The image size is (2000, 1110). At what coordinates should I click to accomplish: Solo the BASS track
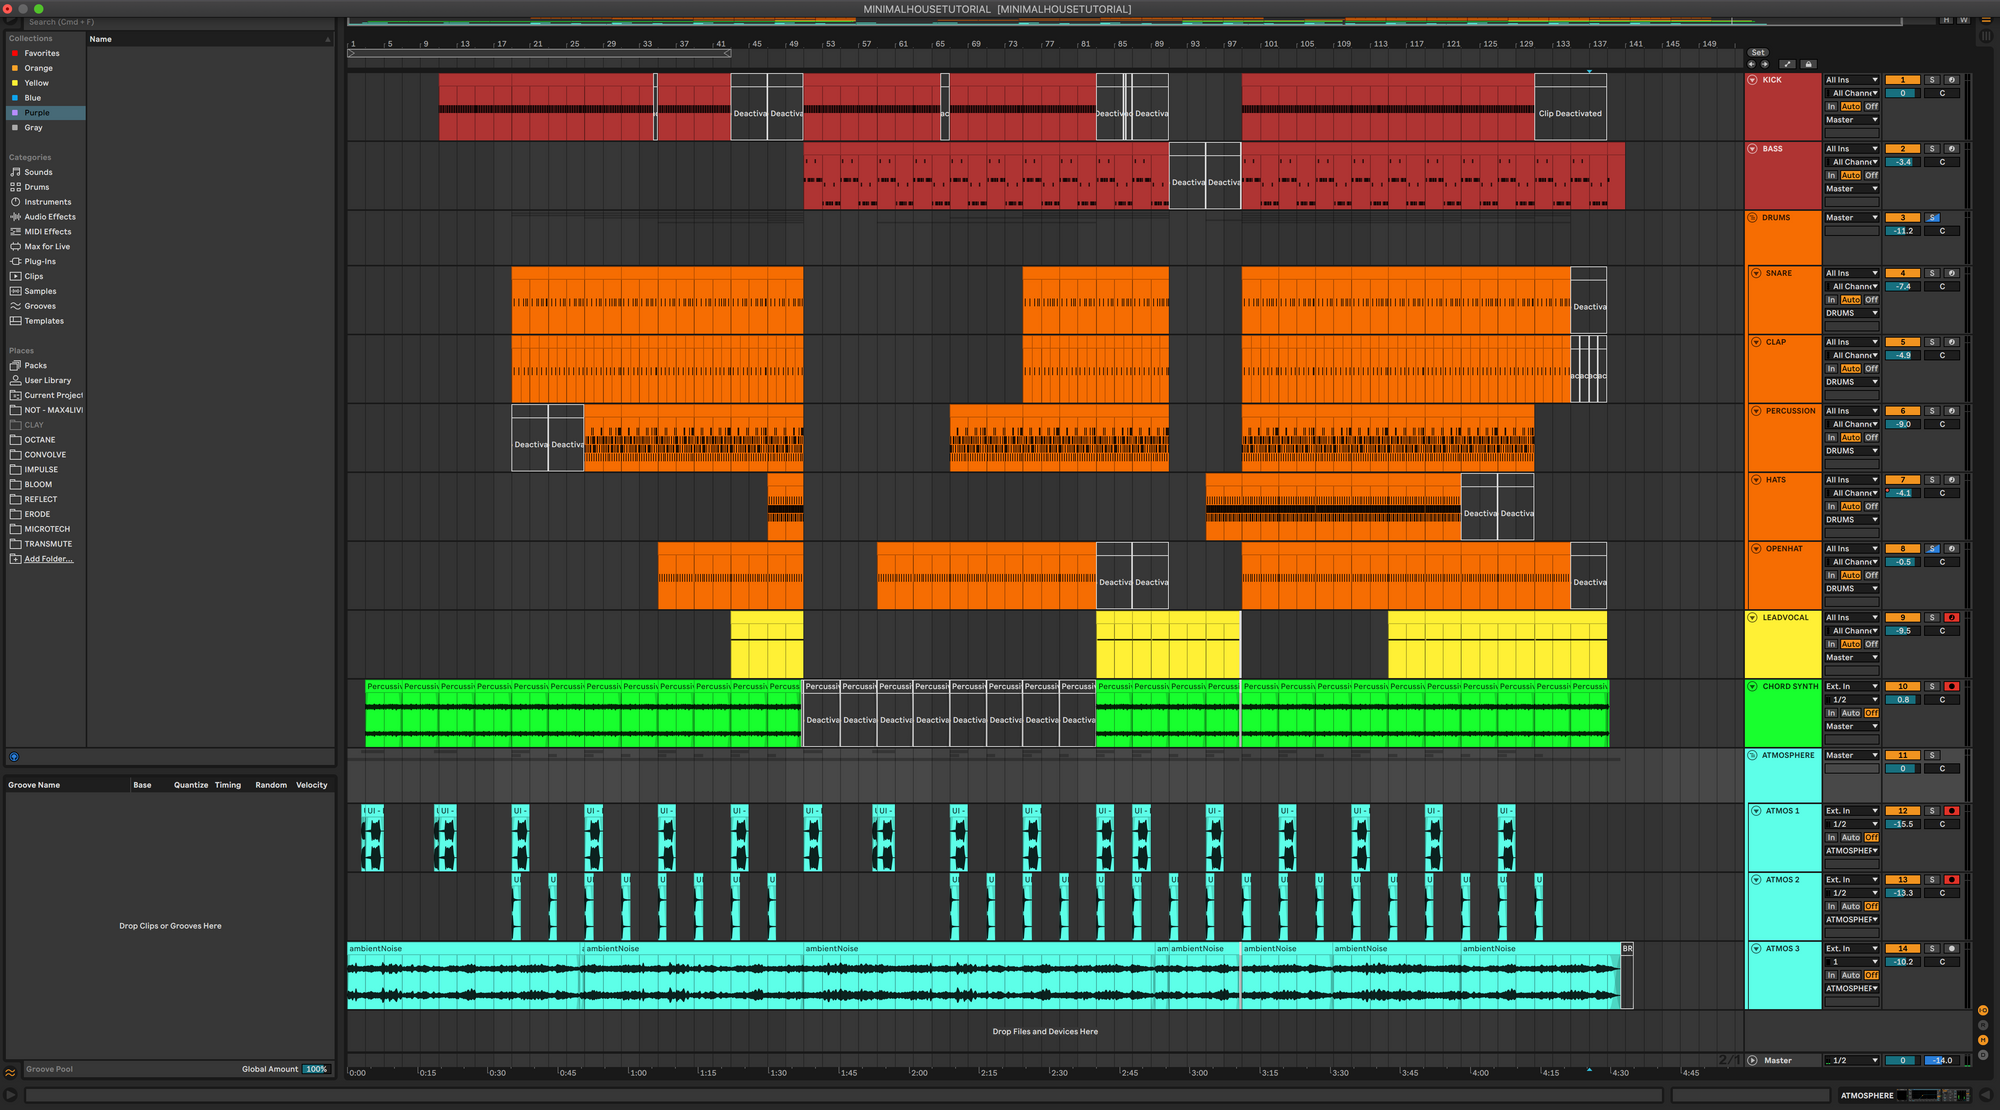click(x=1932, y=149)
